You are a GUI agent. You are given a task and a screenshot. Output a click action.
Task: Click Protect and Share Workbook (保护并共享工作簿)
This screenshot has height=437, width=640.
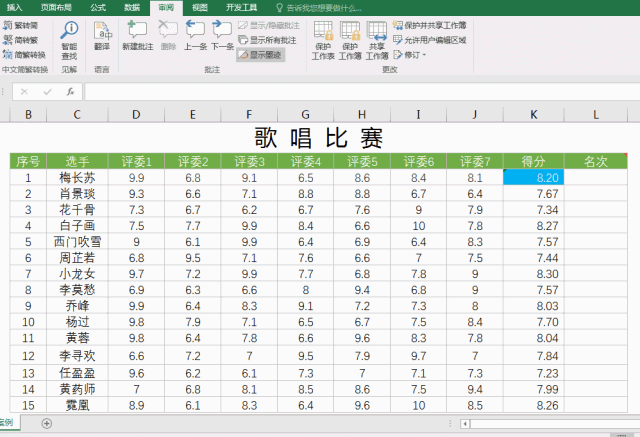tap(430, 25)
